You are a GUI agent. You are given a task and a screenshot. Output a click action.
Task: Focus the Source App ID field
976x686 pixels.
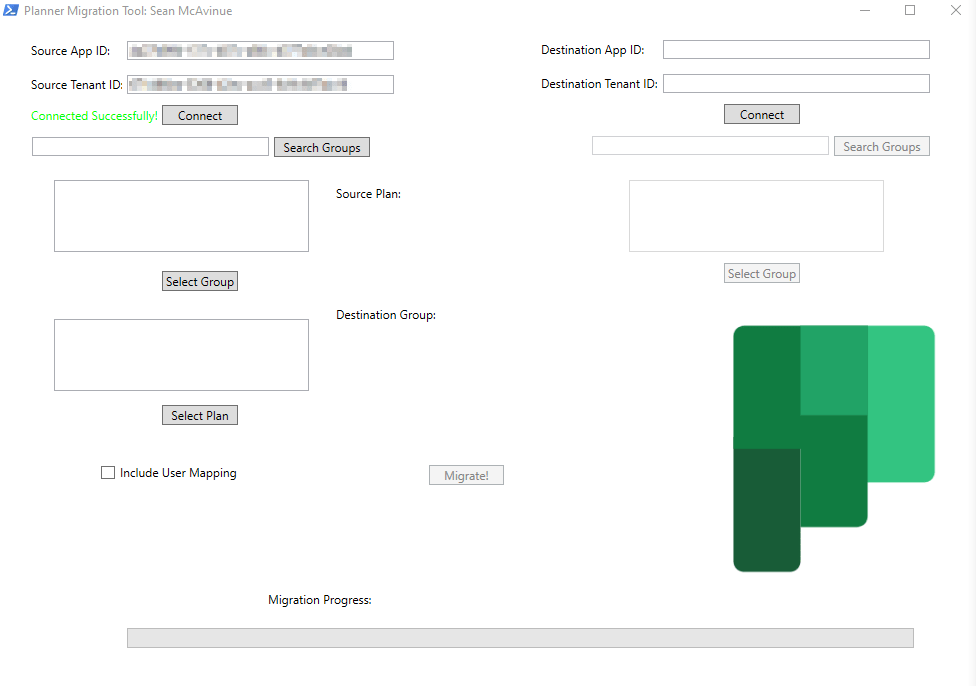[260, 51]
